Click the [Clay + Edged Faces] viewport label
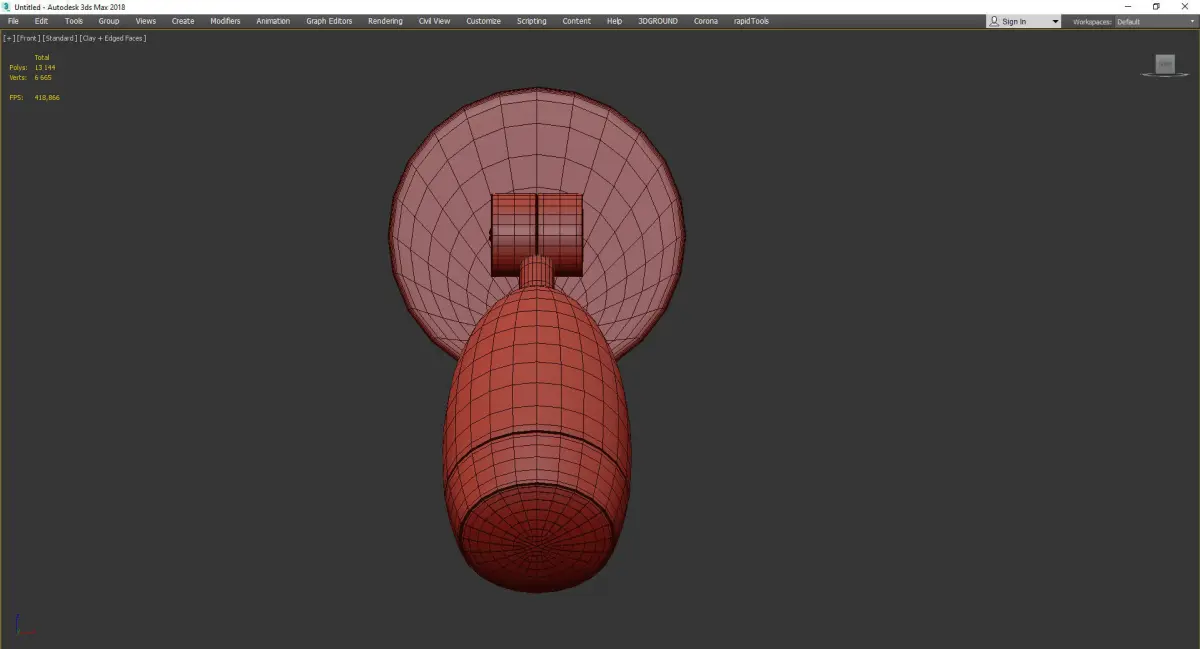This screenshot has width=1200, height=649. pos(113,38)
